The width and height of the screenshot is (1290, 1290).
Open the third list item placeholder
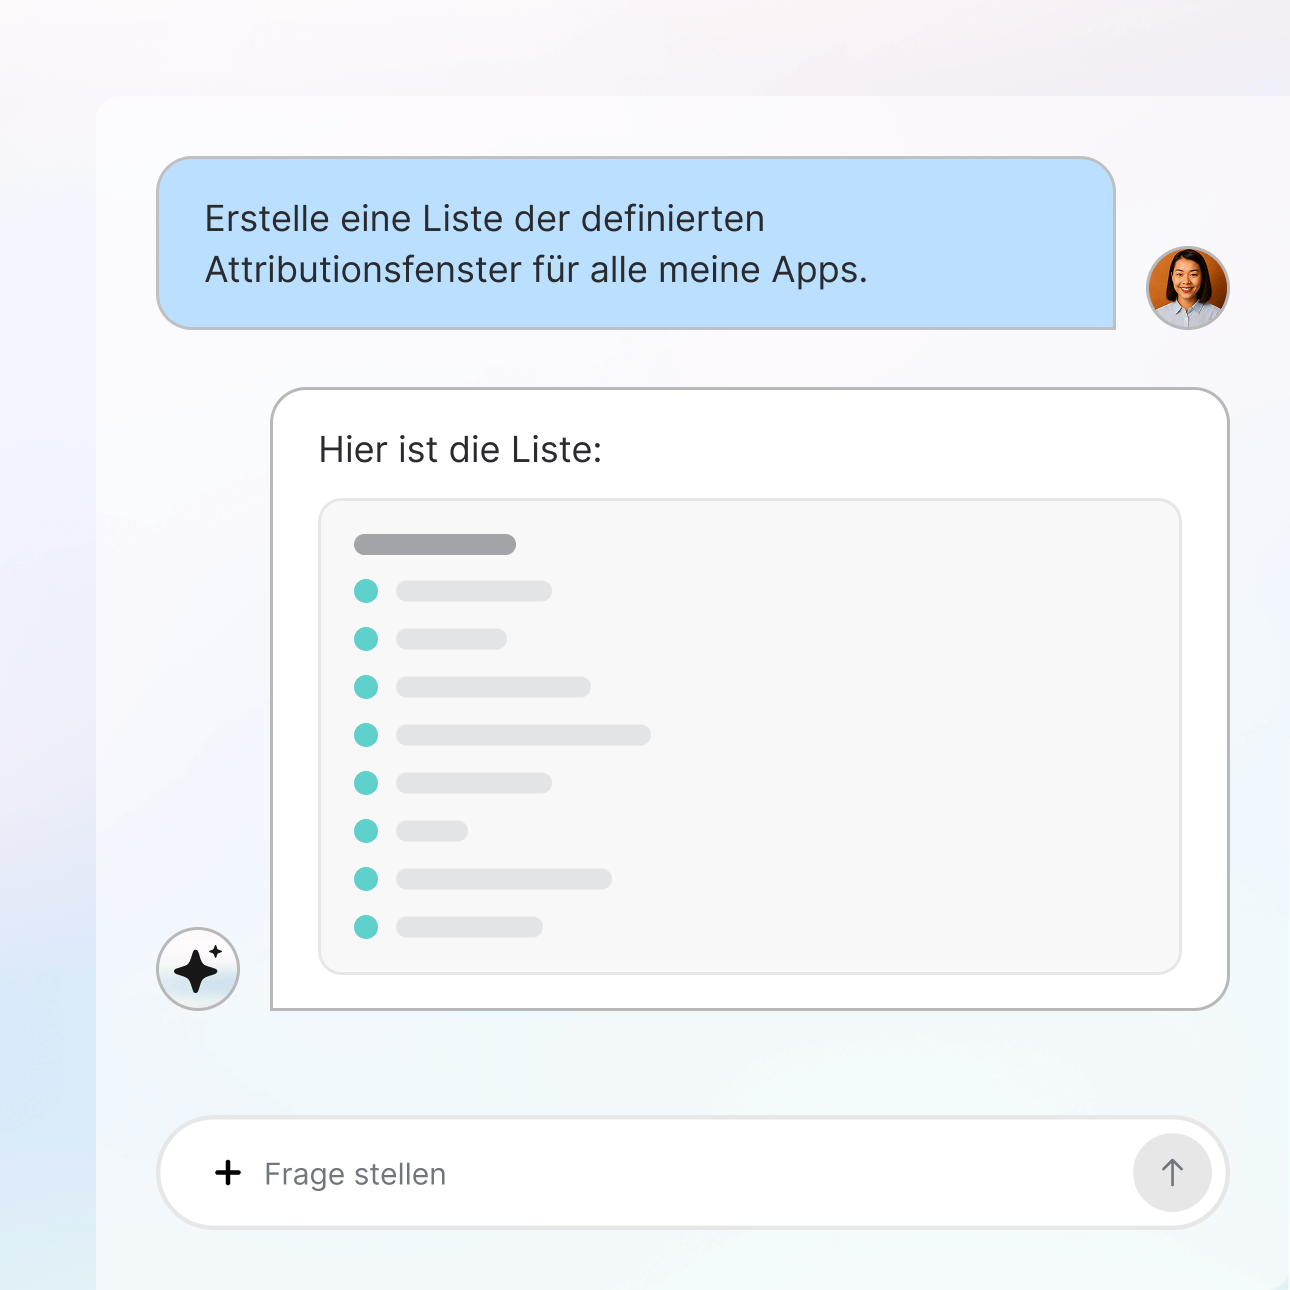coord(493,687)
